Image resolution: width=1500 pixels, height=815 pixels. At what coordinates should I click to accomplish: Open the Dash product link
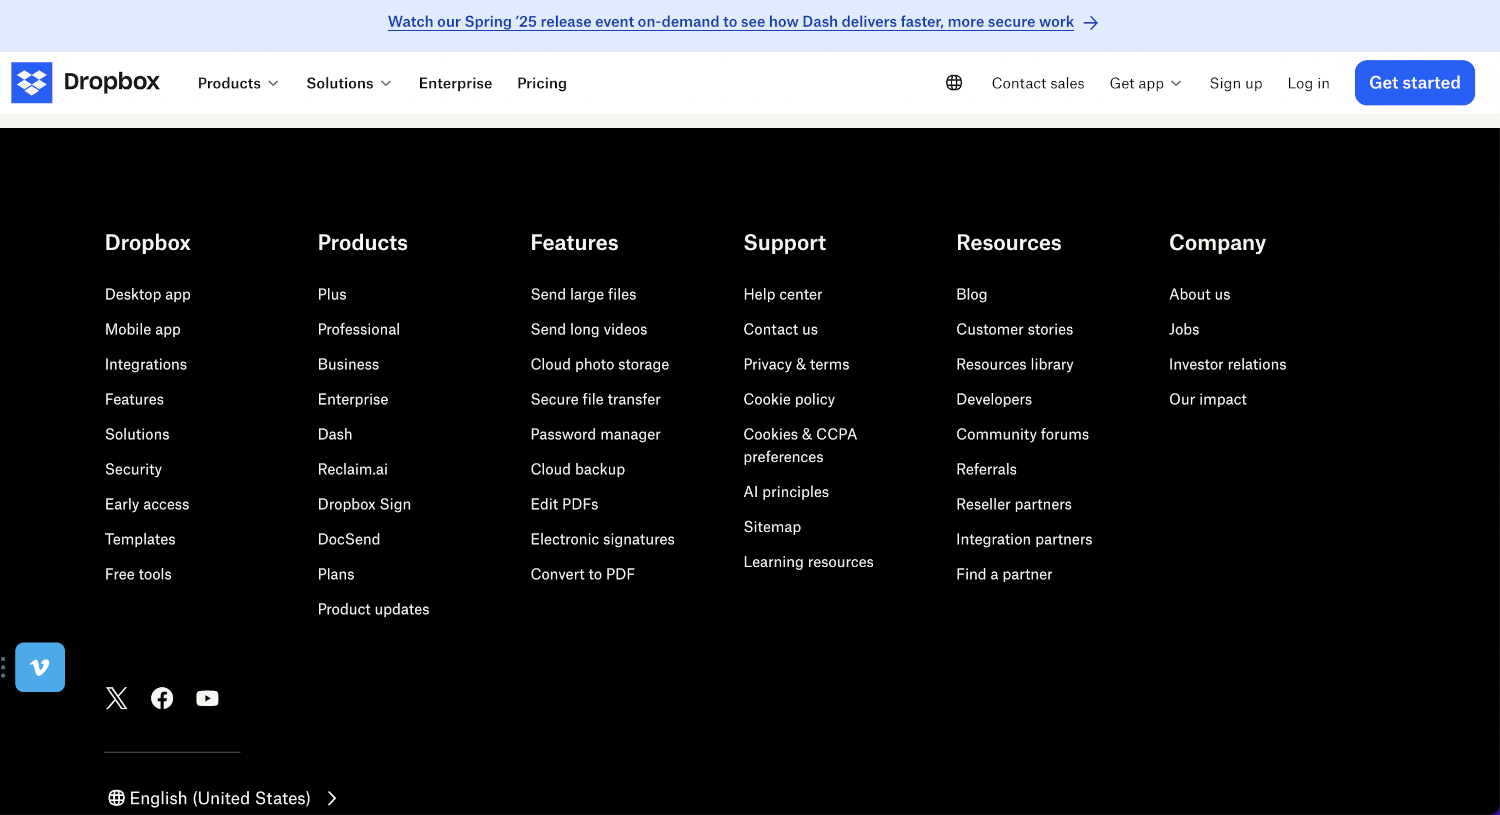[335, 434]
